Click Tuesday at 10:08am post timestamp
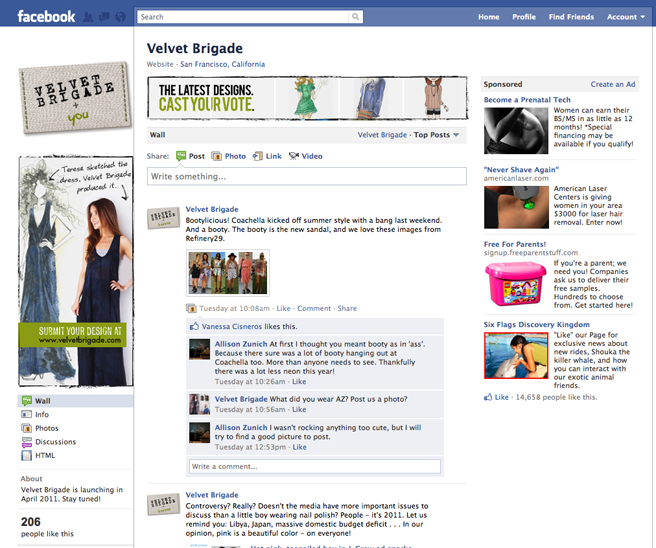This screenshot has height=548, width=656. coord(234,308)
